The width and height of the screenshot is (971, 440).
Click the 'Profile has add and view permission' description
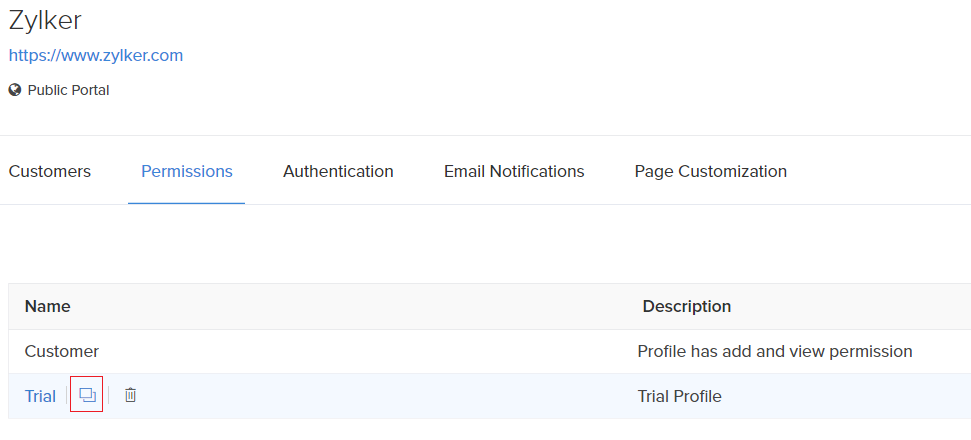point(775,351)
